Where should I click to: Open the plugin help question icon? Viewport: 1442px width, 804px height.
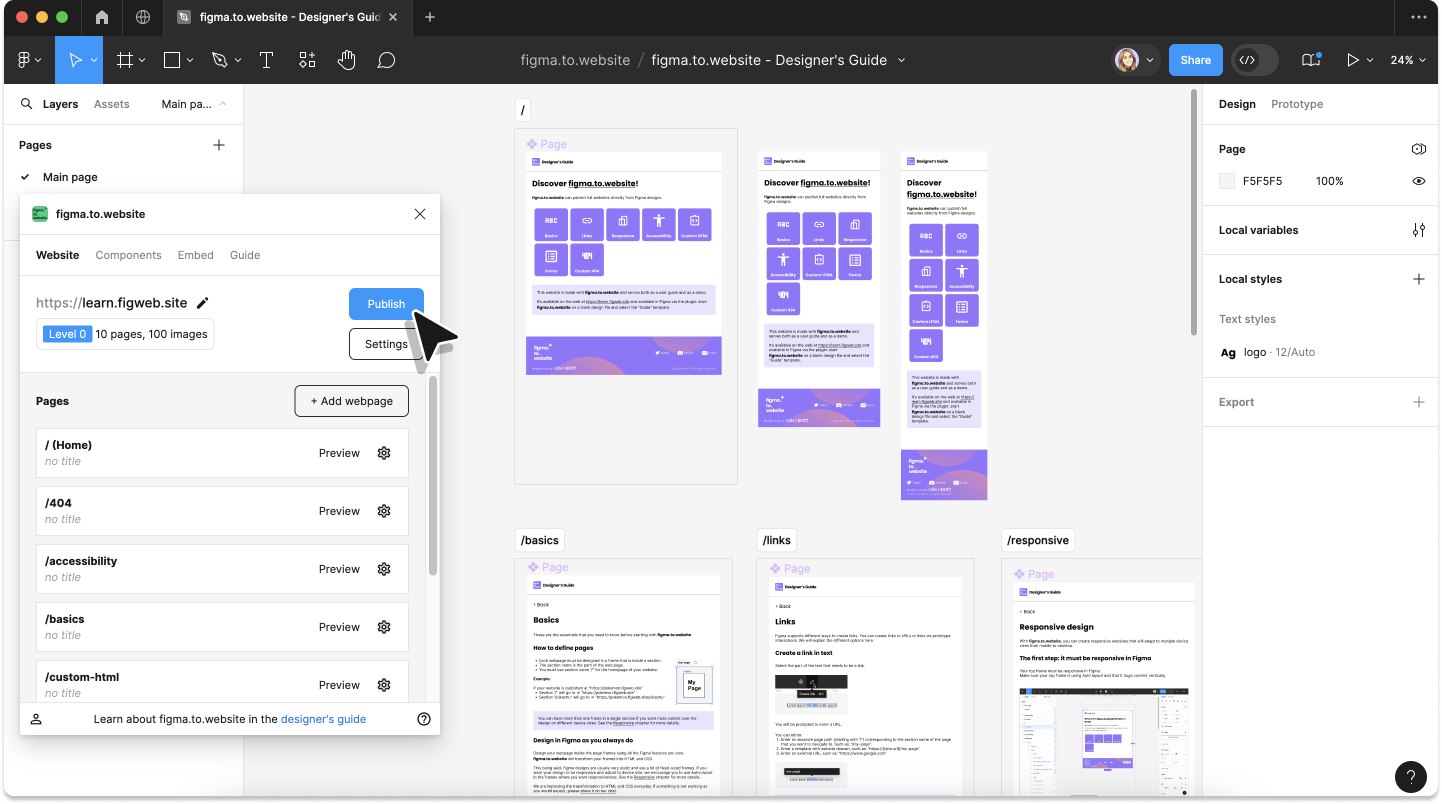[x=424, y=719]
